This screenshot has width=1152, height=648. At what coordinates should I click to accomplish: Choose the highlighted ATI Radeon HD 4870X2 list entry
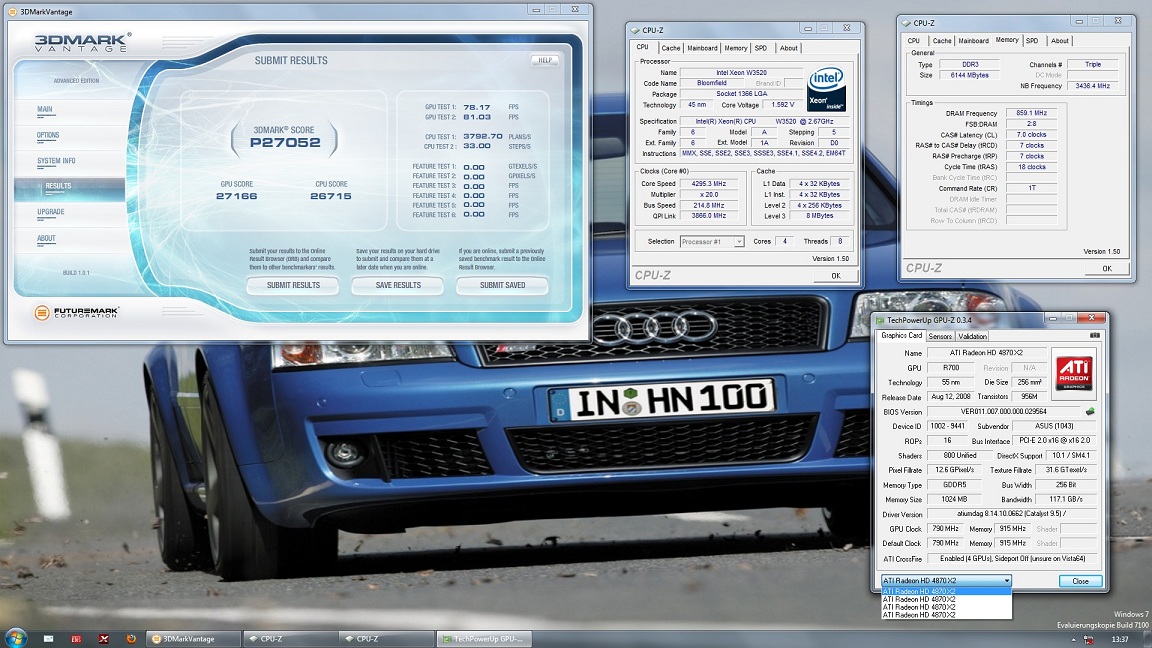pos(947,591)
